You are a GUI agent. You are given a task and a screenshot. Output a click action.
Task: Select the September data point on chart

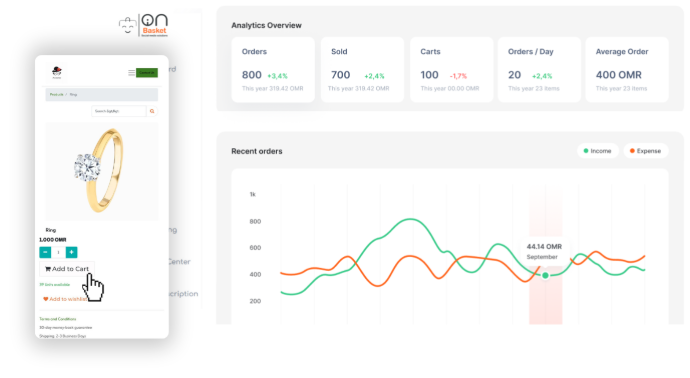(545, 275)
